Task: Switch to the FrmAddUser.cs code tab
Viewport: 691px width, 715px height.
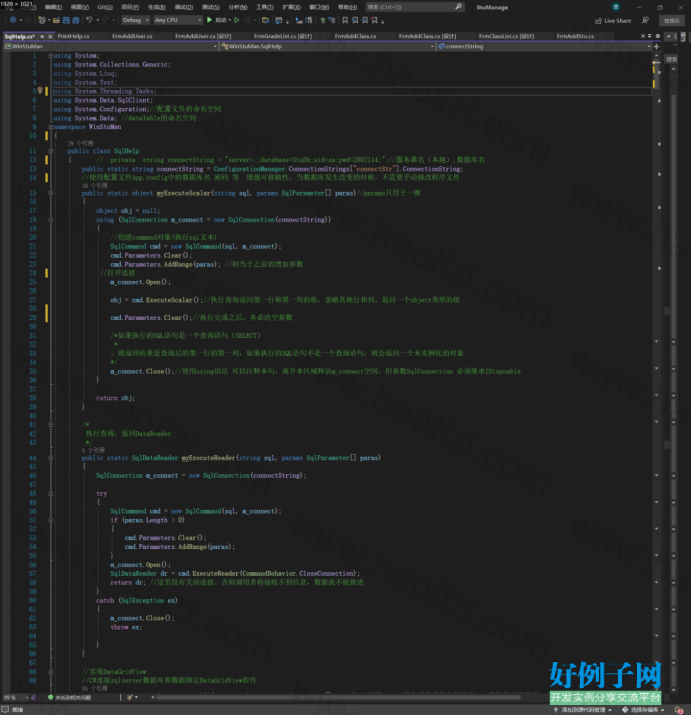Action: pos(132,36)
